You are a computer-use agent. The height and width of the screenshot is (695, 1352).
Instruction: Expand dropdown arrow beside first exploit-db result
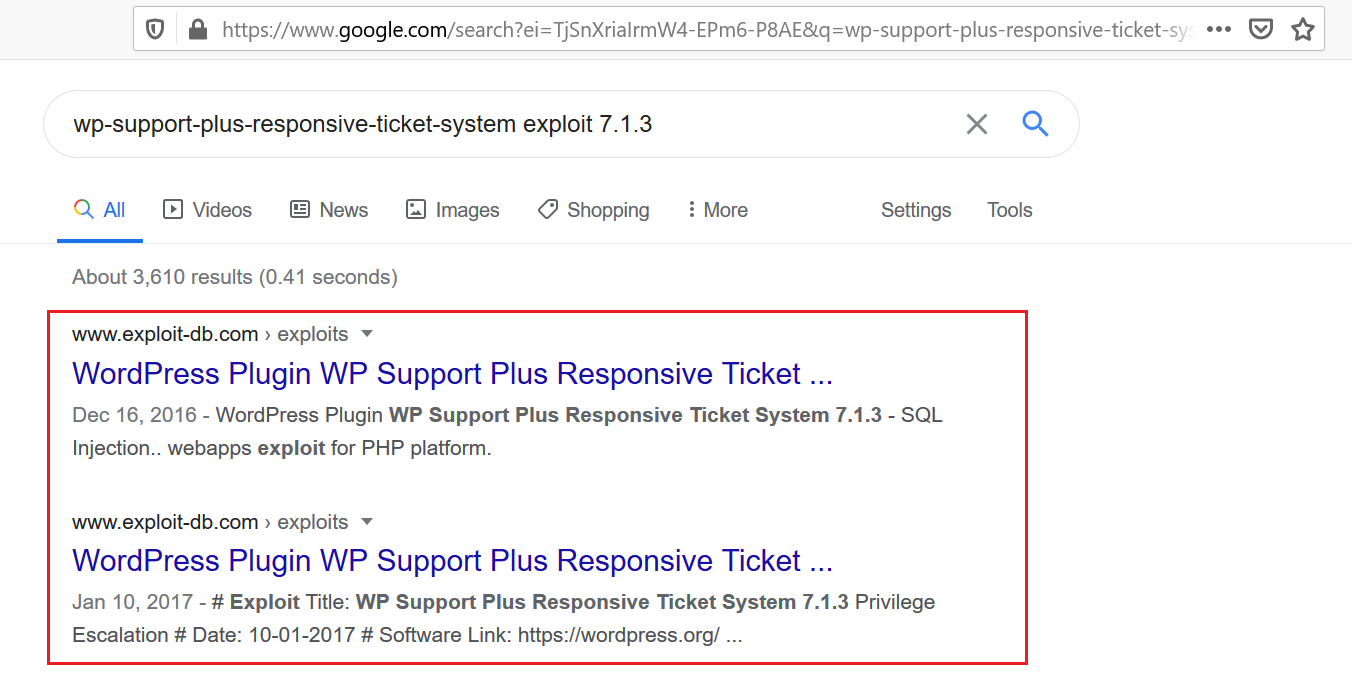pos(367,334)
